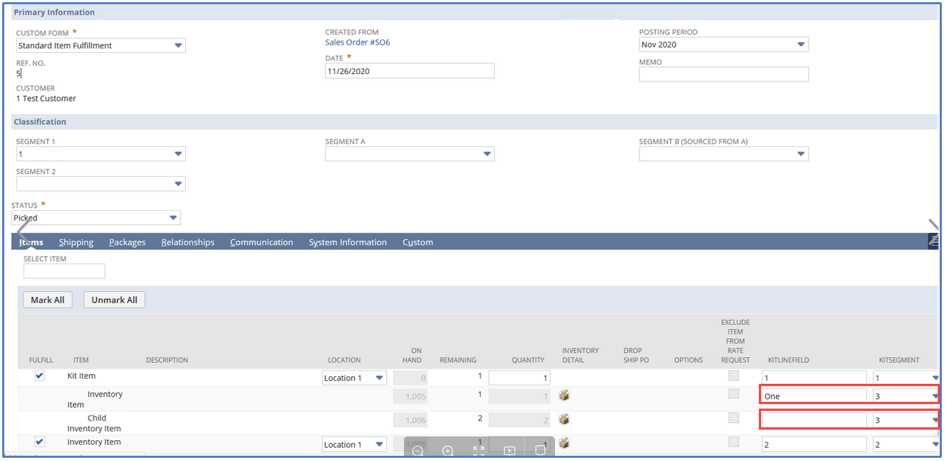This screenshot has height=461, width=947.
Task: Open inventory detail icon for Child Inventory Item
Action: tap(564, 419)
